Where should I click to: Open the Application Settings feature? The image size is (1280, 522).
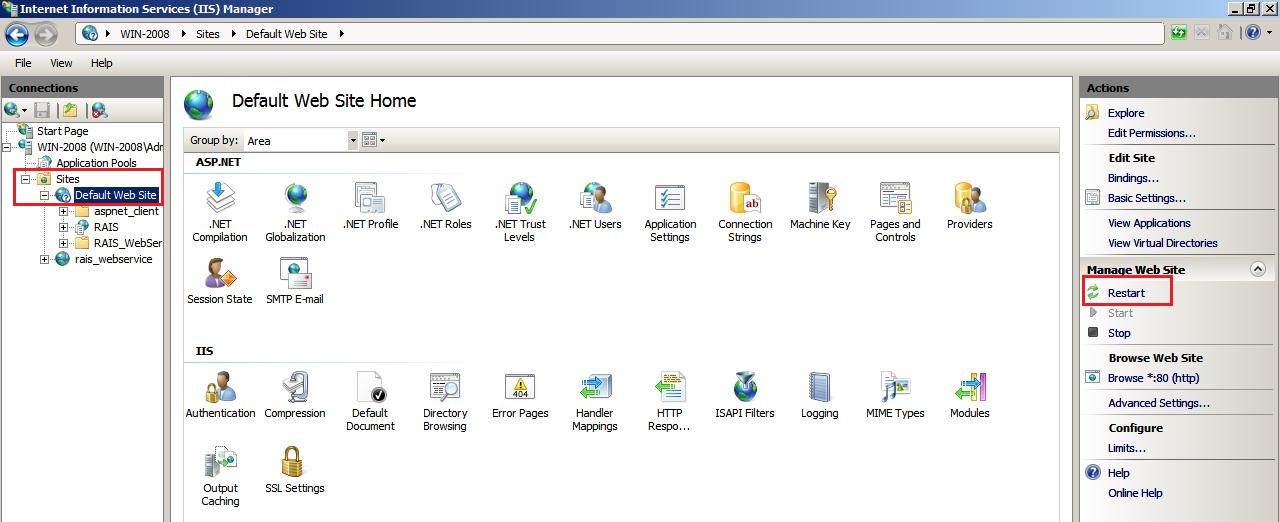pos(670,212)
